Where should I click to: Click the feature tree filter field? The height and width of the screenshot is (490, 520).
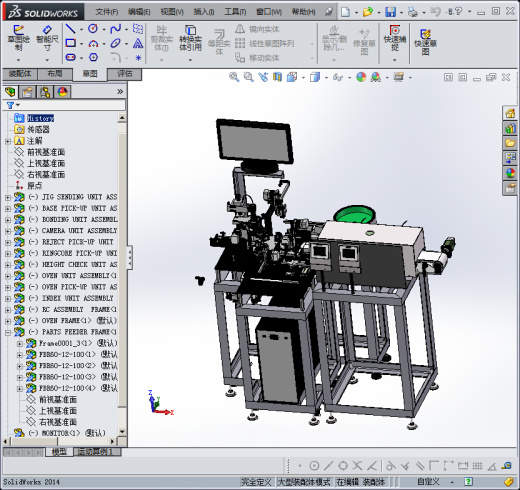pos(64,105)
